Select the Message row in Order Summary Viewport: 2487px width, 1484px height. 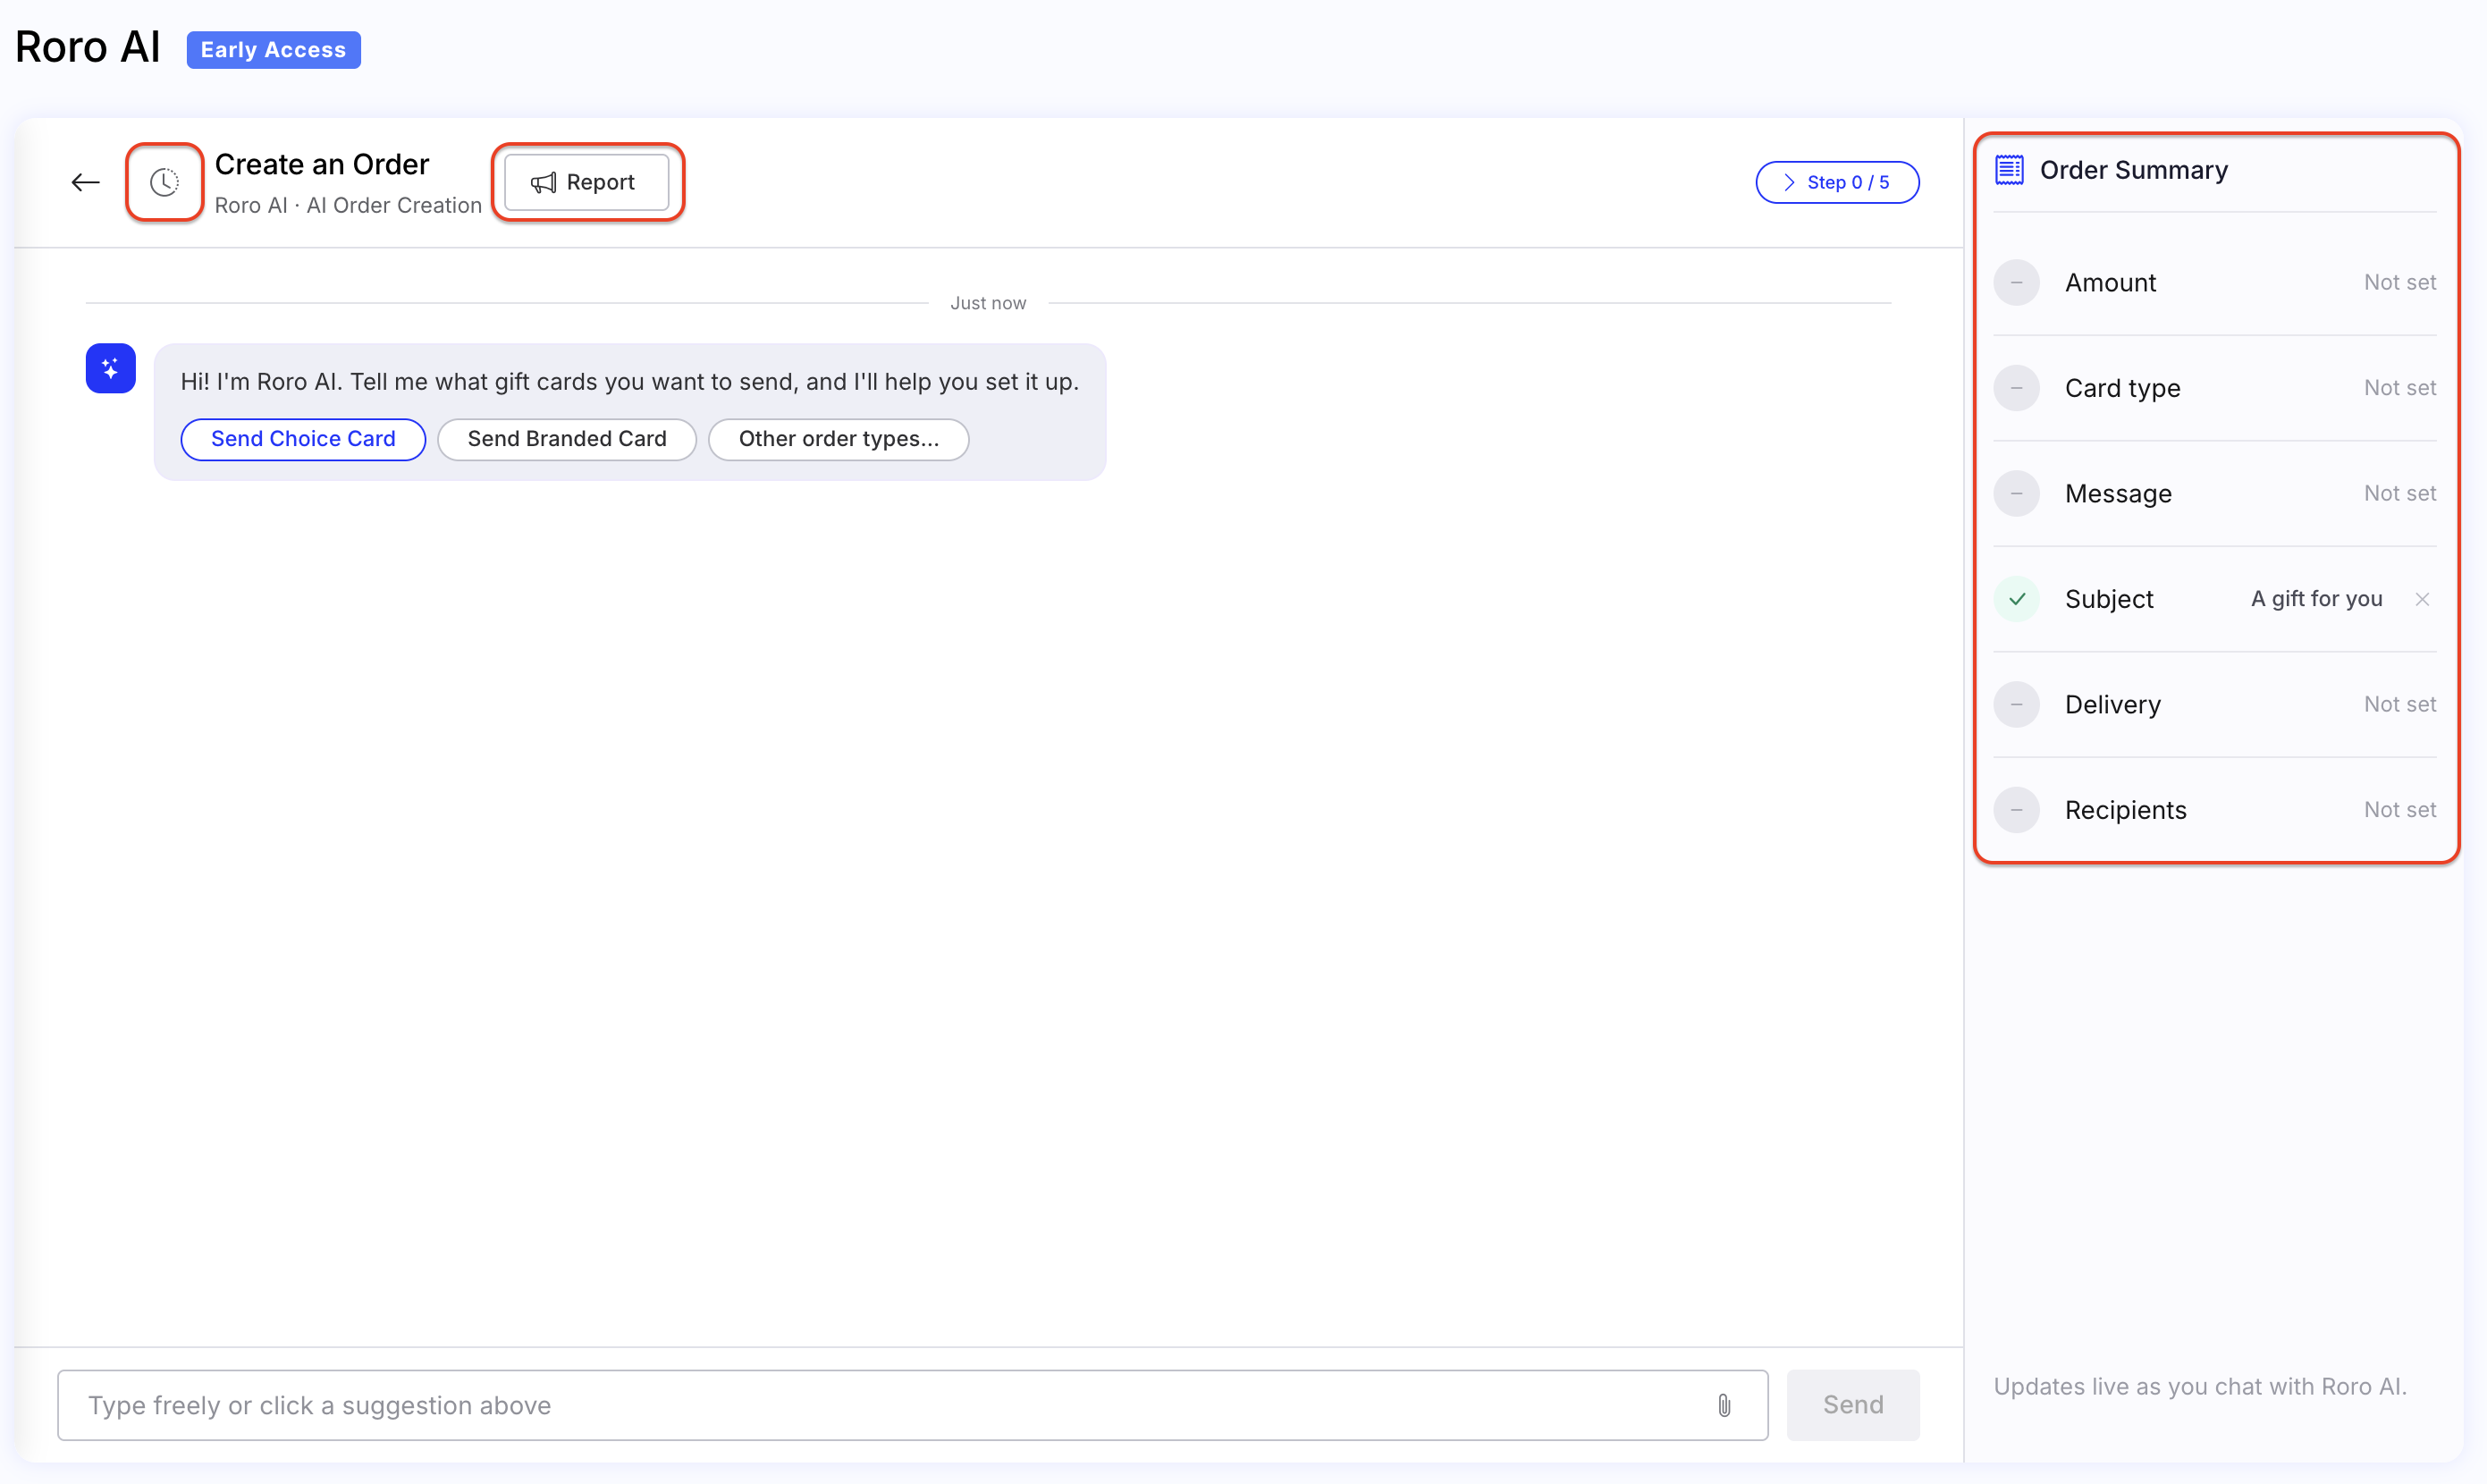click(x=2215, y=494)
